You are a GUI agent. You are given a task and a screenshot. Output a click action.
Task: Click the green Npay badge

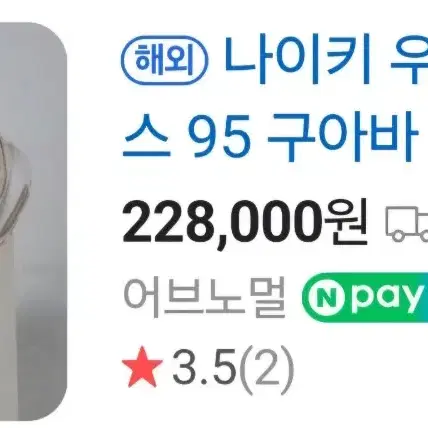point(365,298)
